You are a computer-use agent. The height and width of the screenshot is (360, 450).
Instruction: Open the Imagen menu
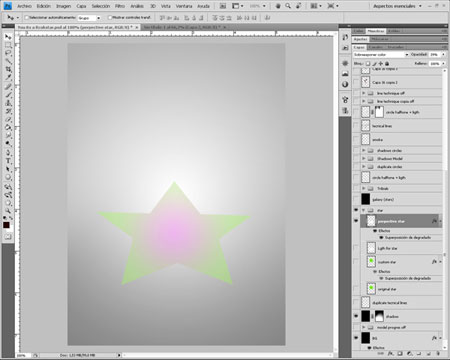[63, 6]
